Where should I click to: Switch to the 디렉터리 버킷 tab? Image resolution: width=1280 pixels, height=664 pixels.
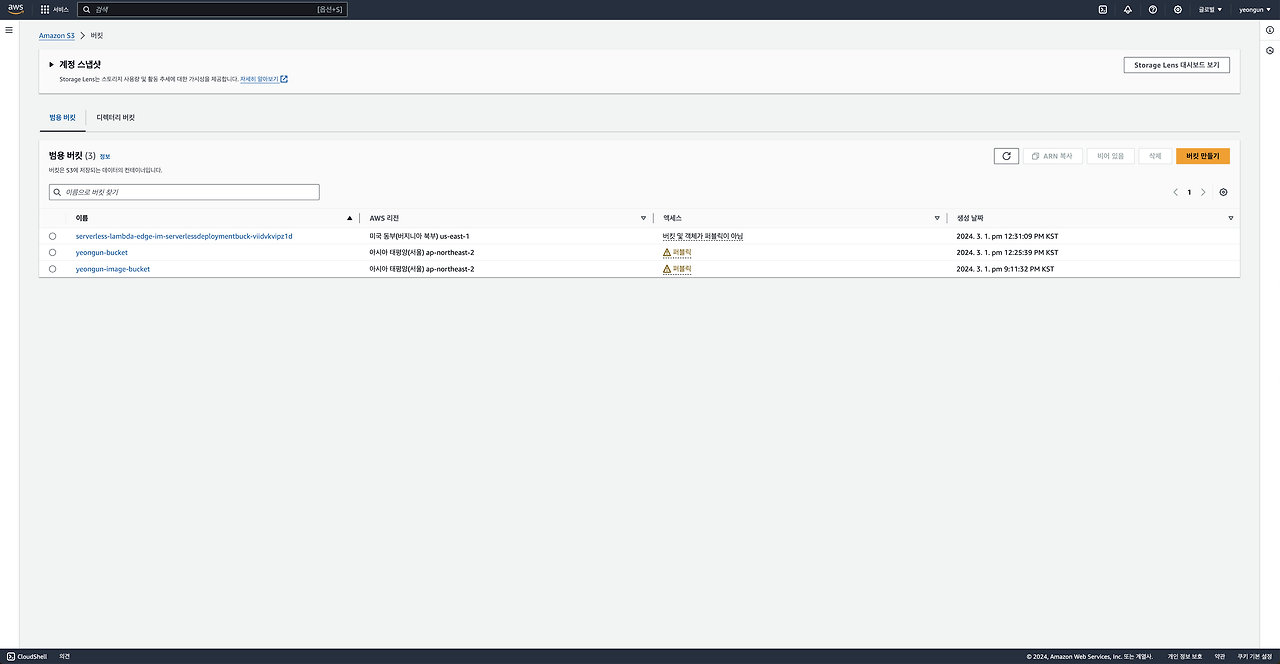tap(116, 117)
